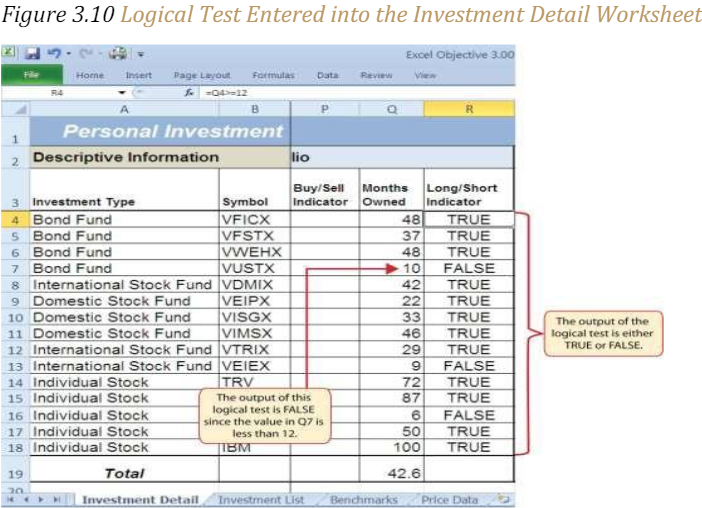Click the Descriptive Information cell

point(160,157)
